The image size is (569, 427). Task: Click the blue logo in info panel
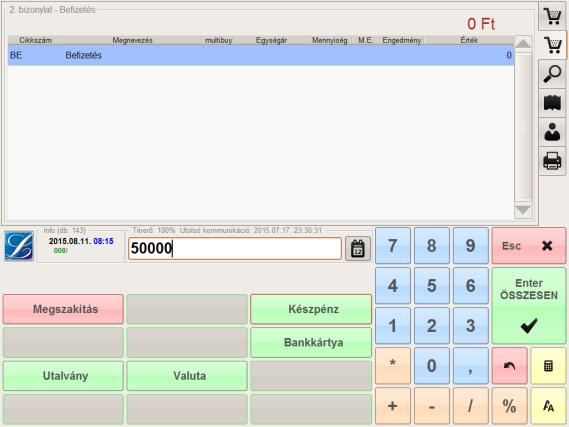coord(19,246)
